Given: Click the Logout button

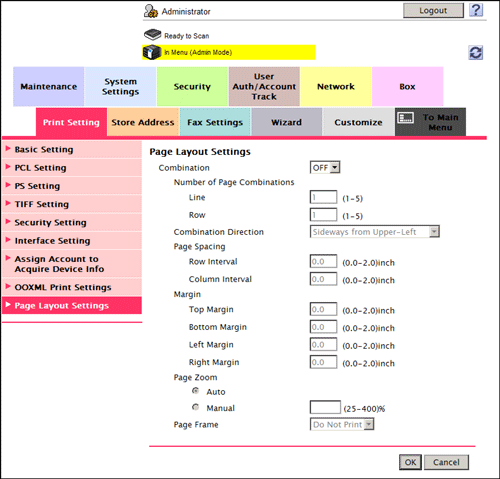Looking at the screenshot, I should [x=433, y=11].
